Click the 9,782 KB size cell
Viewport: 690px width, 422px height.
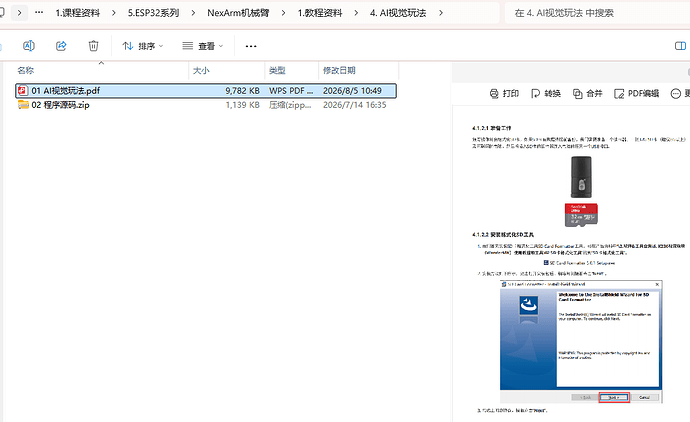[242, 91]
